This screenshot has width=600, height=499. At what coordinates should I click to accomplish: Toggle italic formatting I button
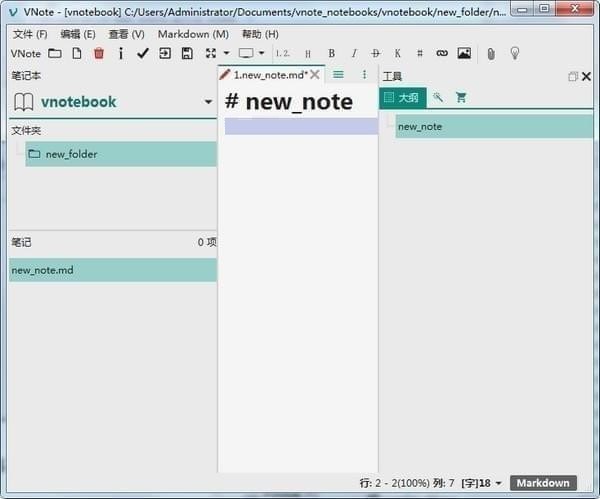tap(354, 53)
